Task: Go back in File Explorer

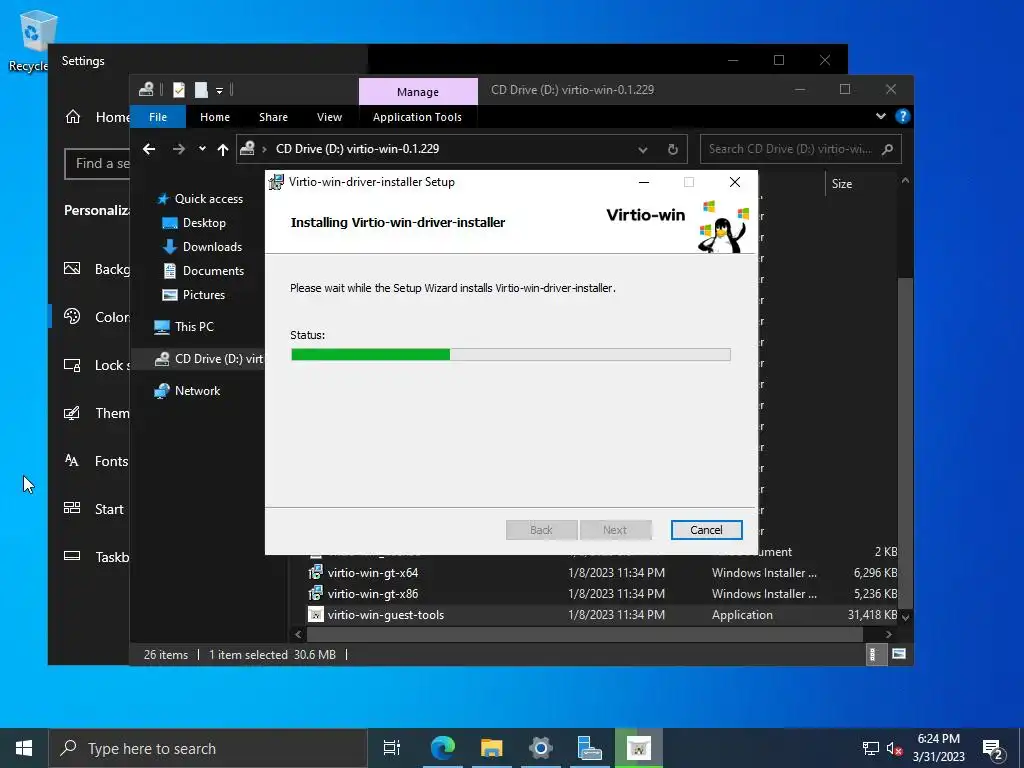Action: pyautogui.click(x=149, y=149)
